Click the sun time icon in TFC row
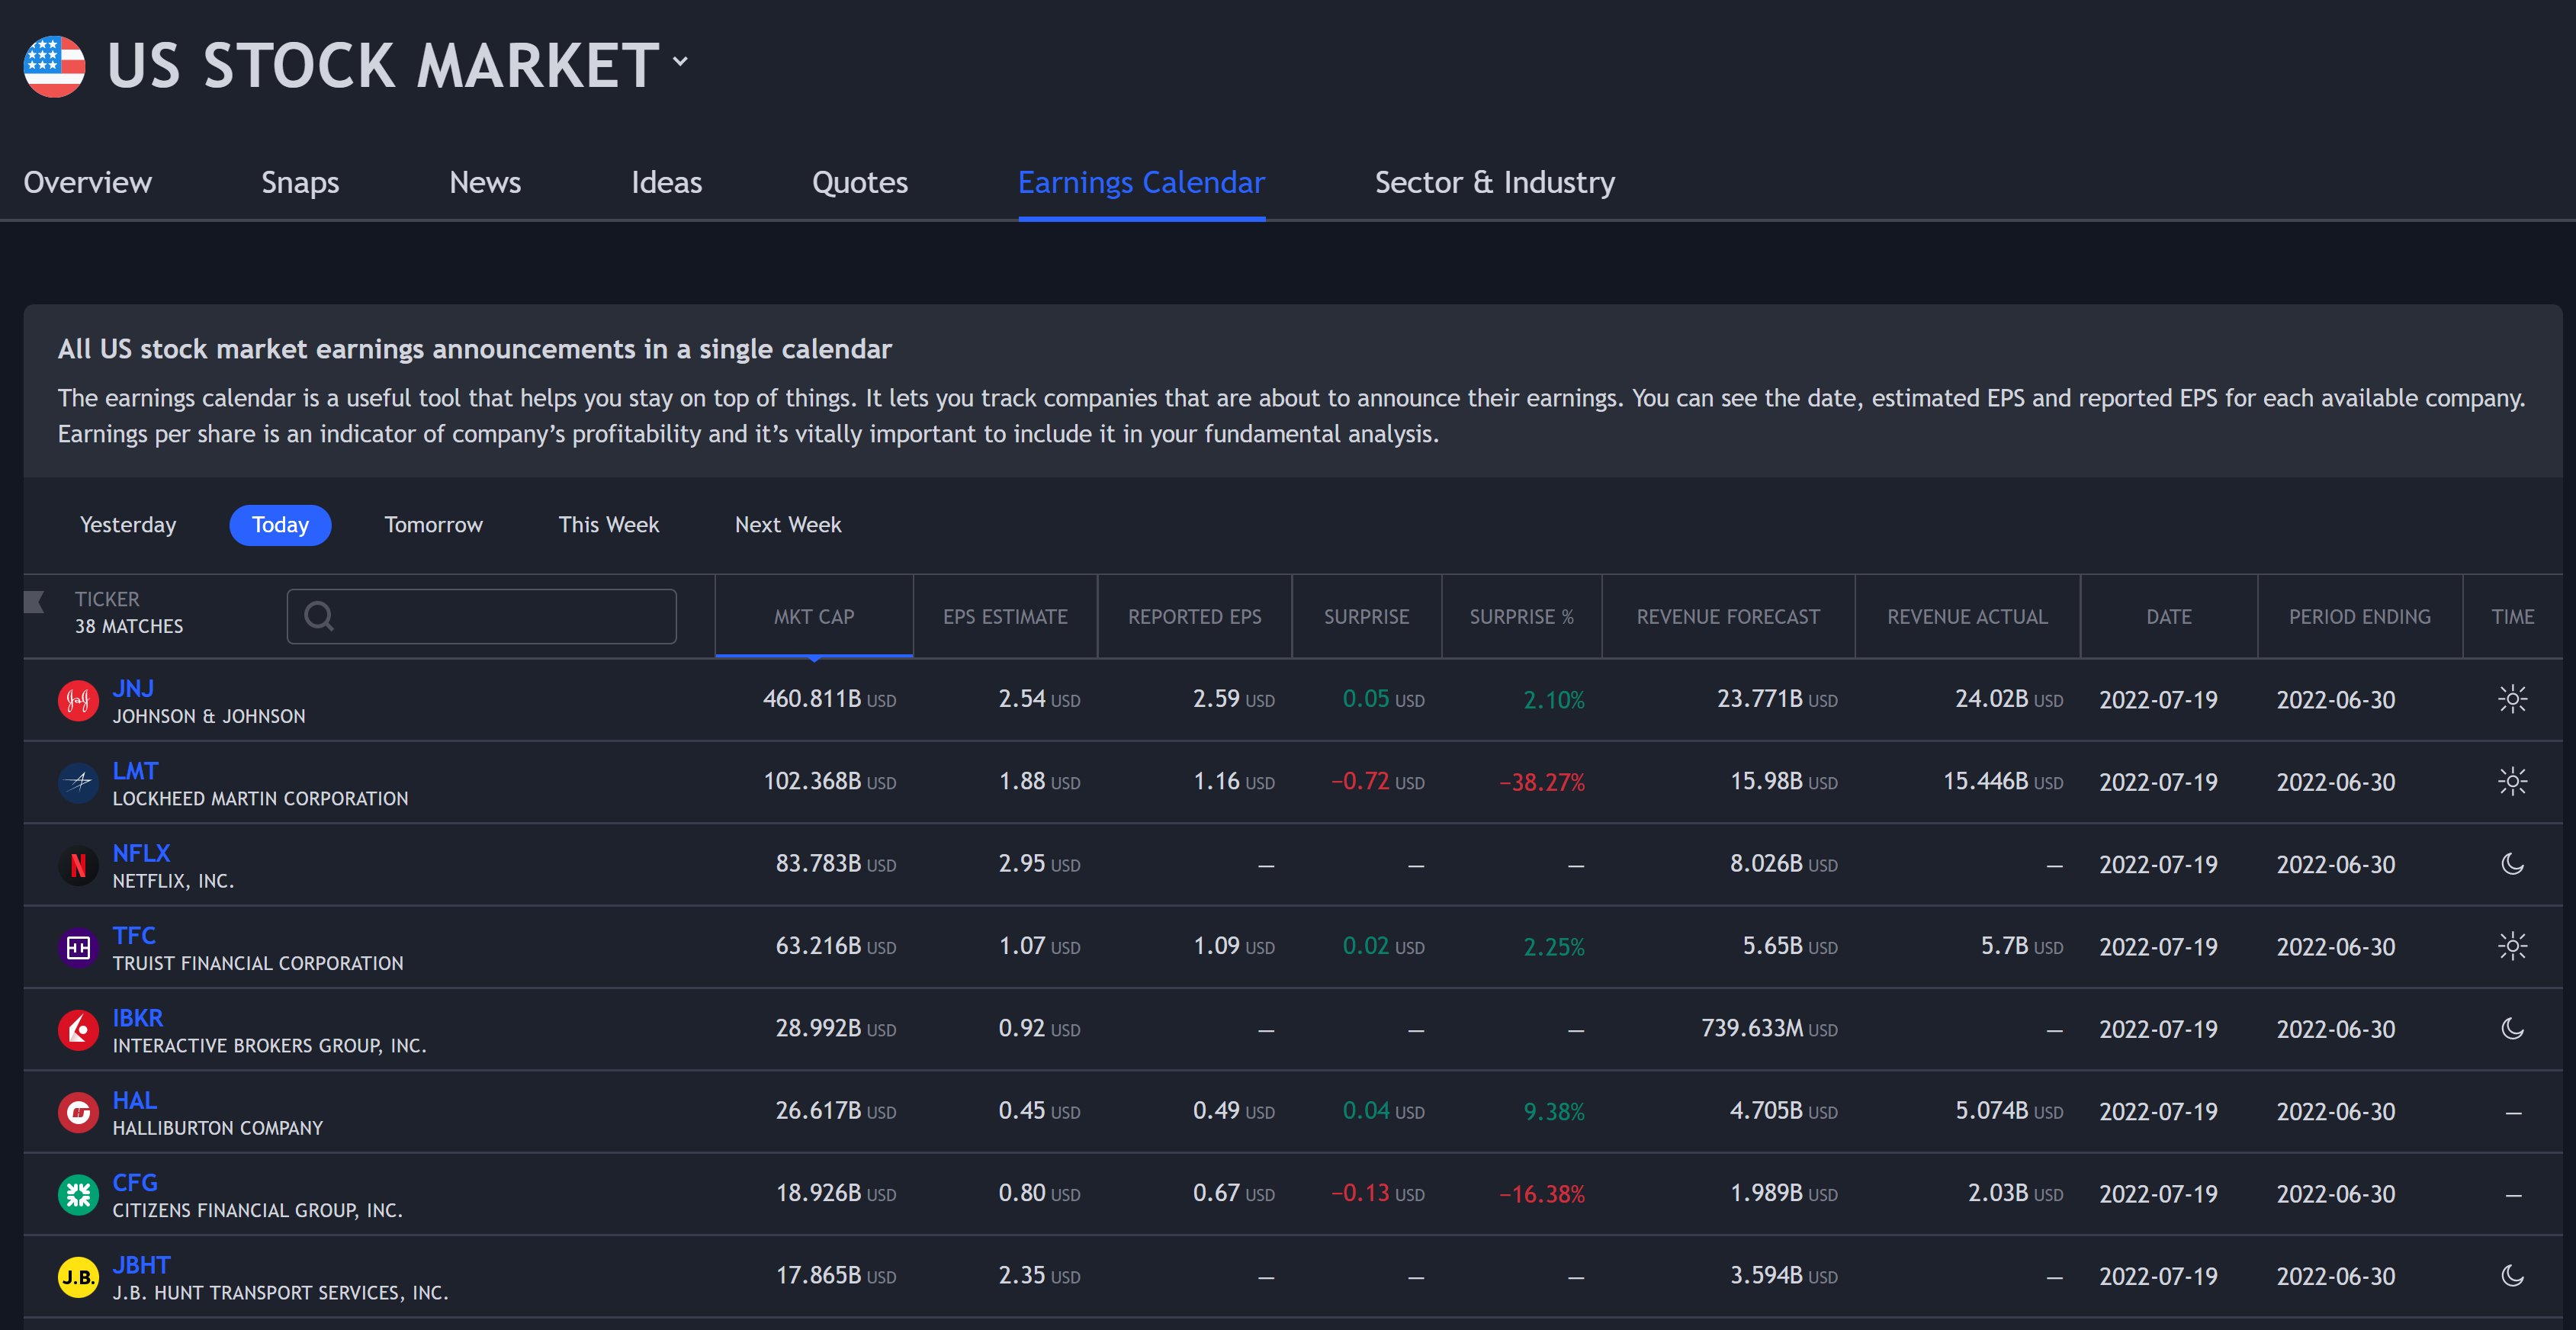 click(2513, 946)
